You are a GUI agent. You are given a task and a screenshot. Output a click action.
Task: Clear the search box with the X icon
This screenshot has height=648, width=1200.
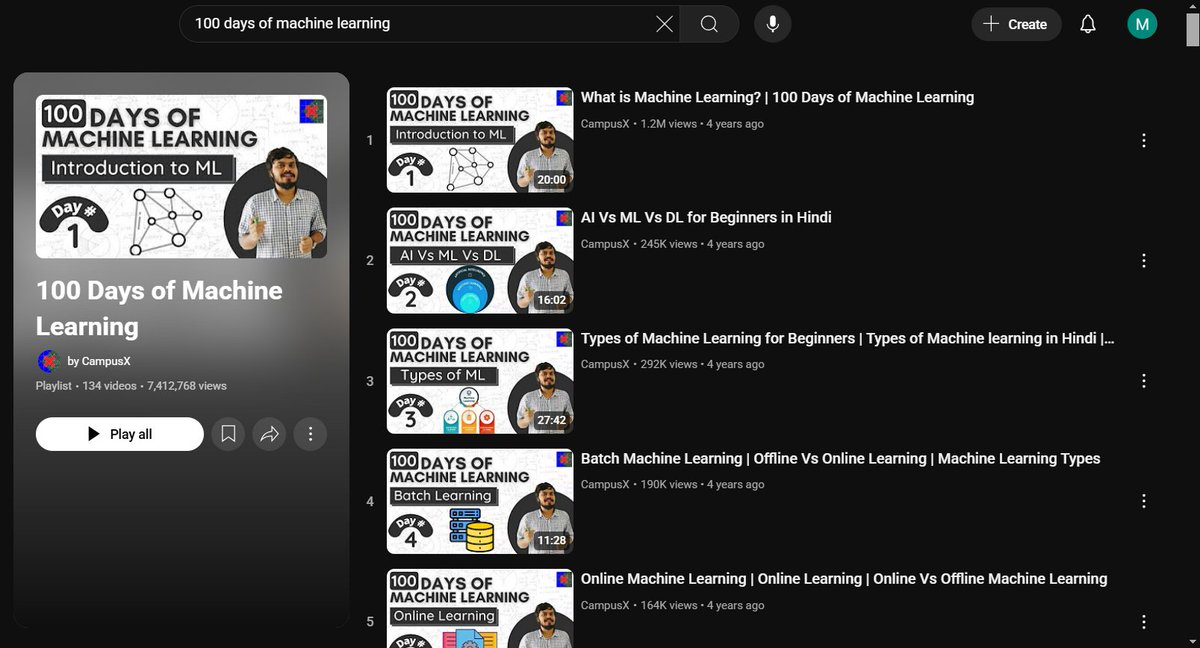coord(664,24)
